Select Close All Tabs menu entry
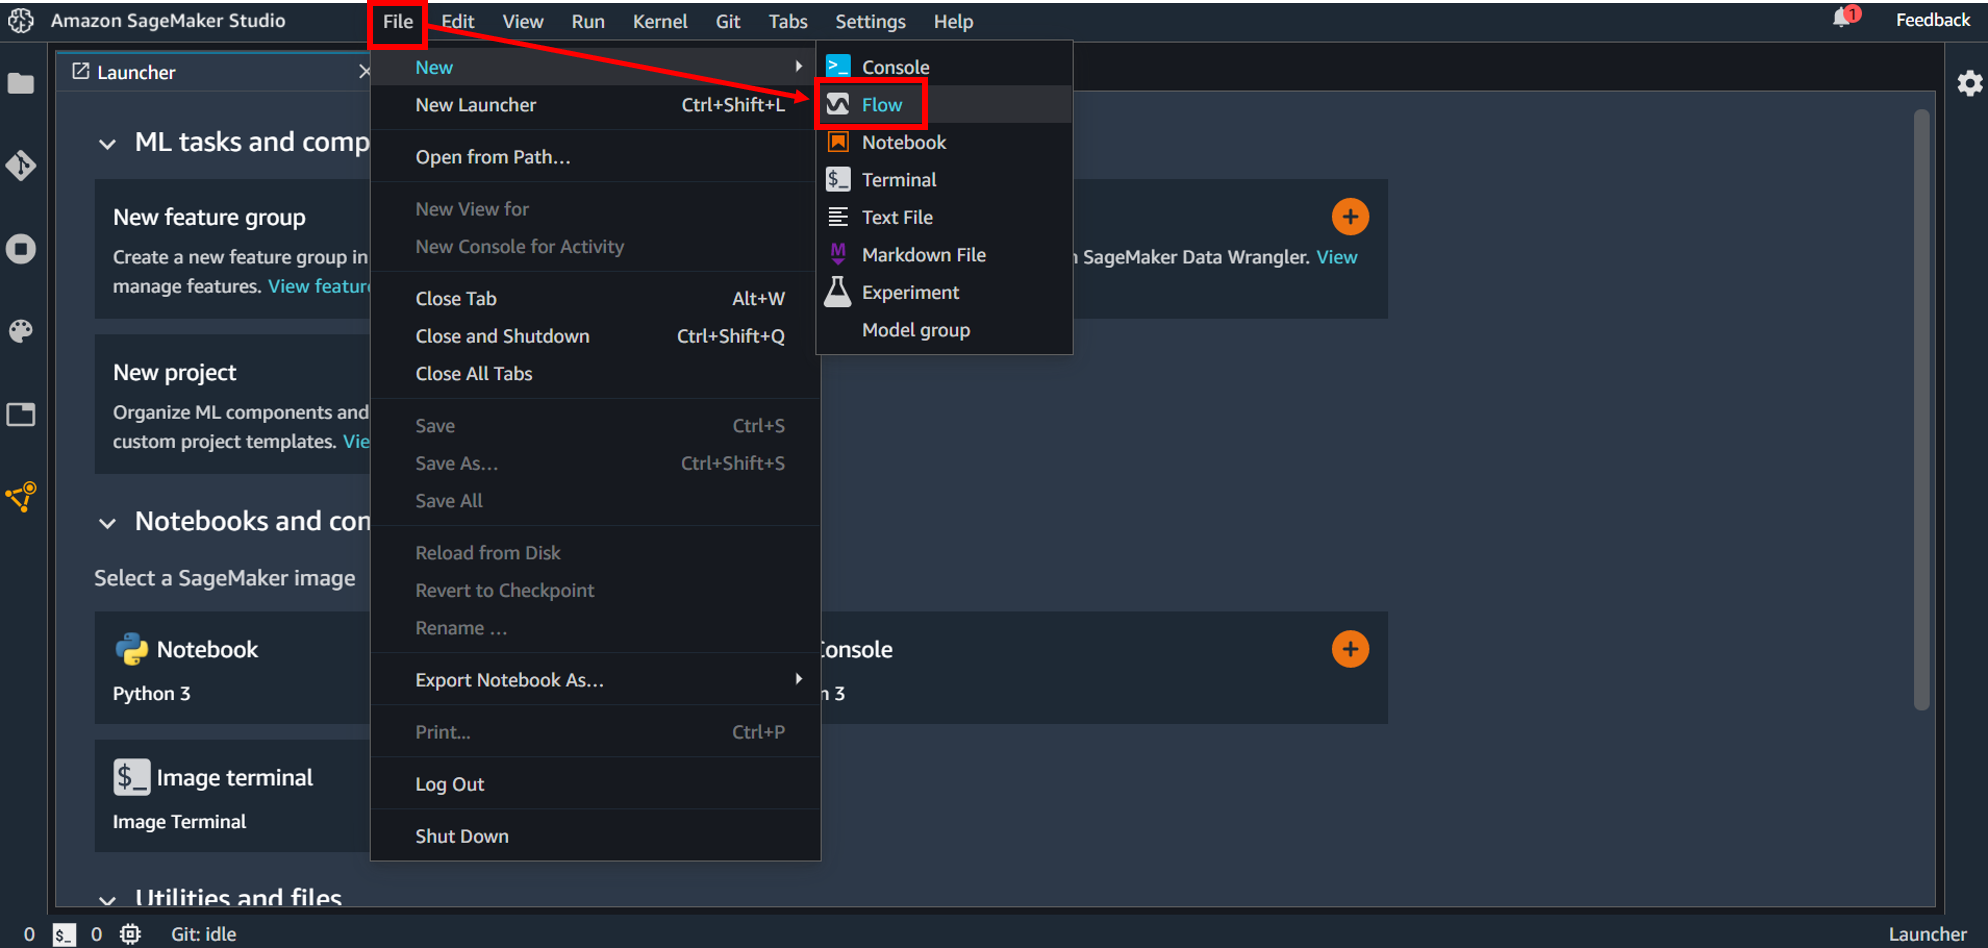 pyautogui.click(x=595, y=374)
